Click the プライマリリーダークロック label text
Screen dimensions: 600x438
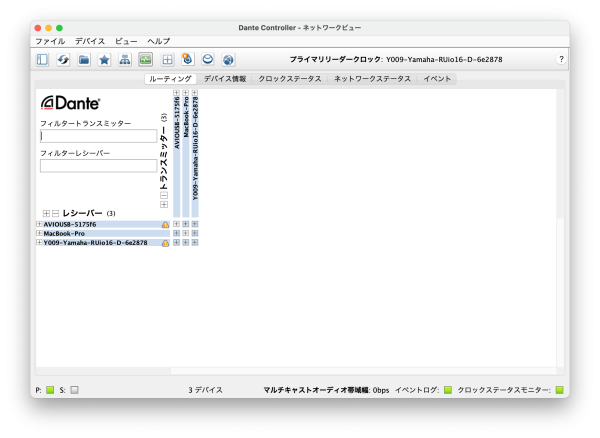336,59
